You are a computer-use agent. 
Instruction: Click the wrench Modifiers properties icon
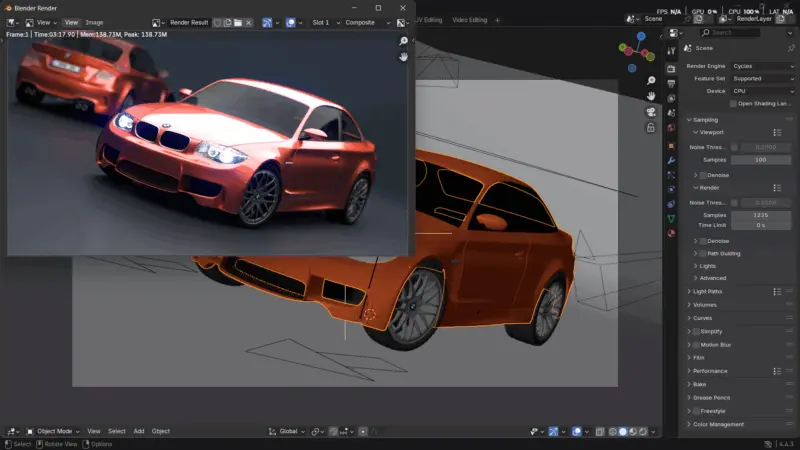click(671, 159)
